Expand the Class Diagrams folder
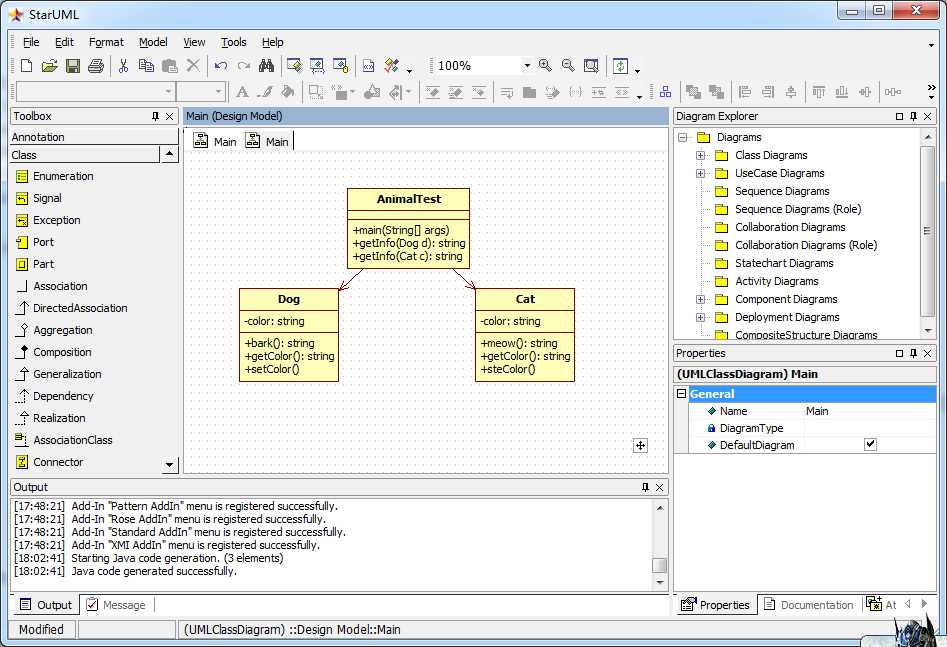This screenshot has width=947, height=647. pos(701,155)
